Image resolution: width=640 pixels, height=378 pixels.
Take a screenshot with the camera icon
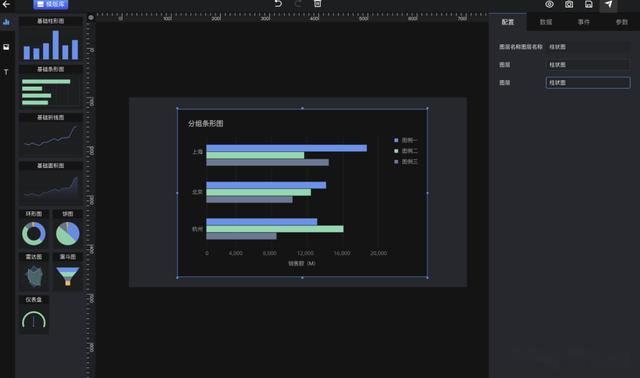(569, 4)
